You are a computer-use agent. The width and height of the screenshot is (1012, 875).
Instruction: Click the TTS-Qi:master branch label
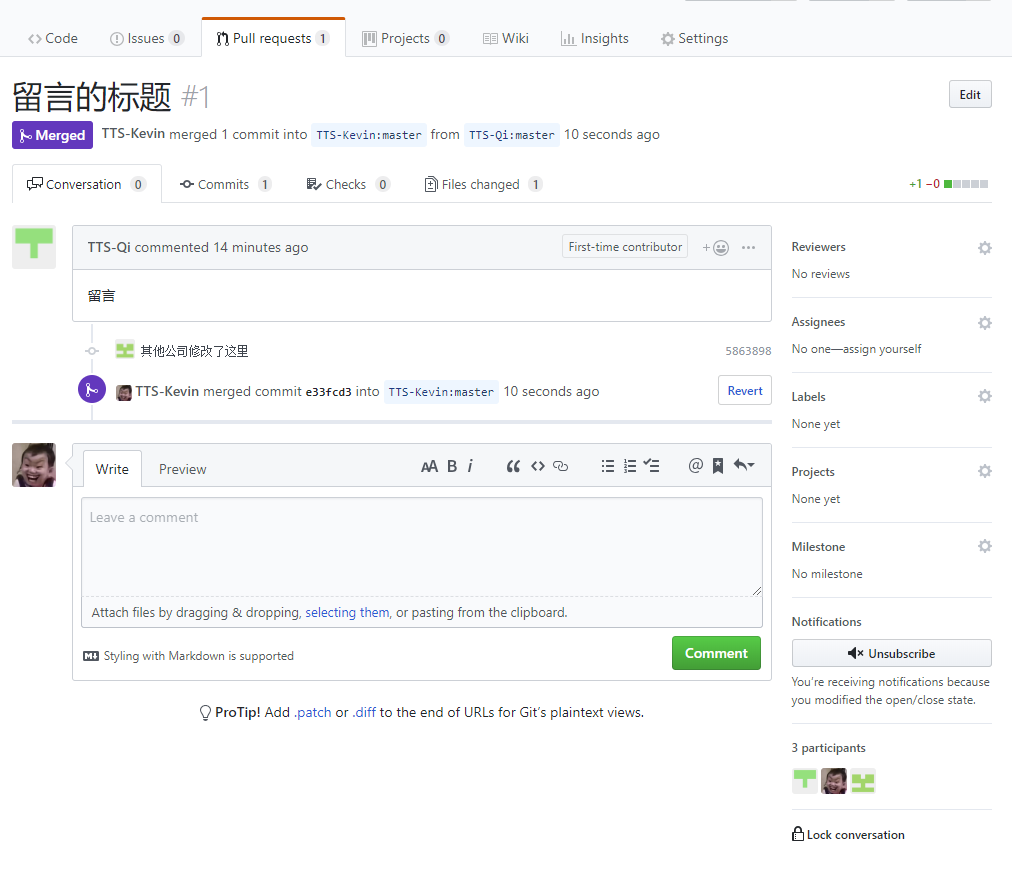point(512,135)
